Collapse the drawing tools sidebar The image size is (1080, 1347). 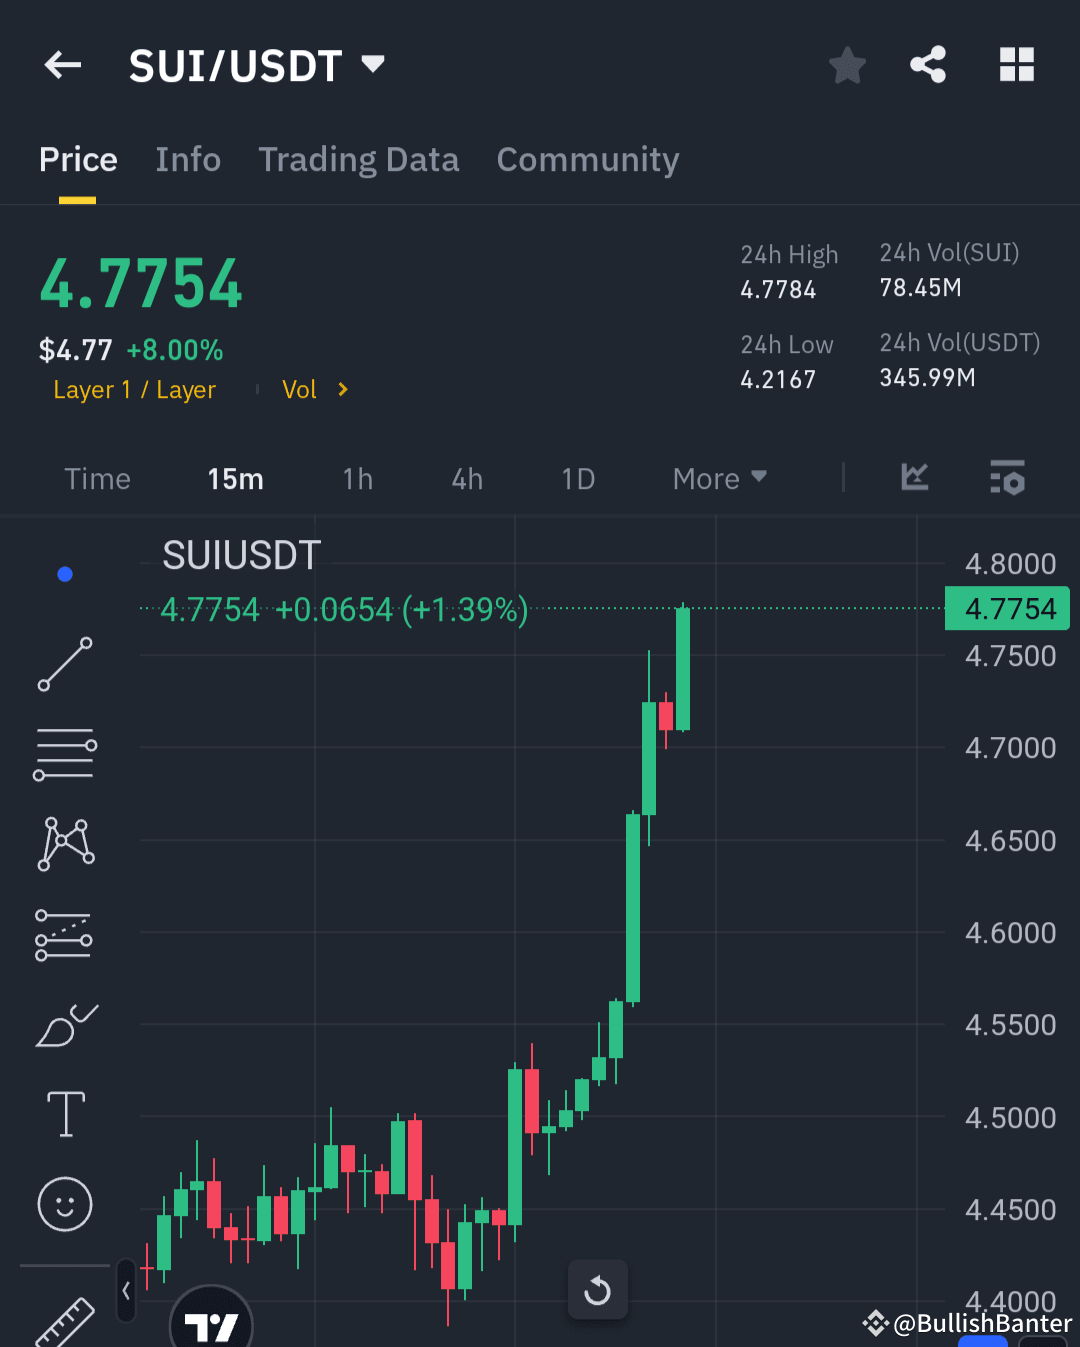pyautogui.click(x=126, y=1290)
